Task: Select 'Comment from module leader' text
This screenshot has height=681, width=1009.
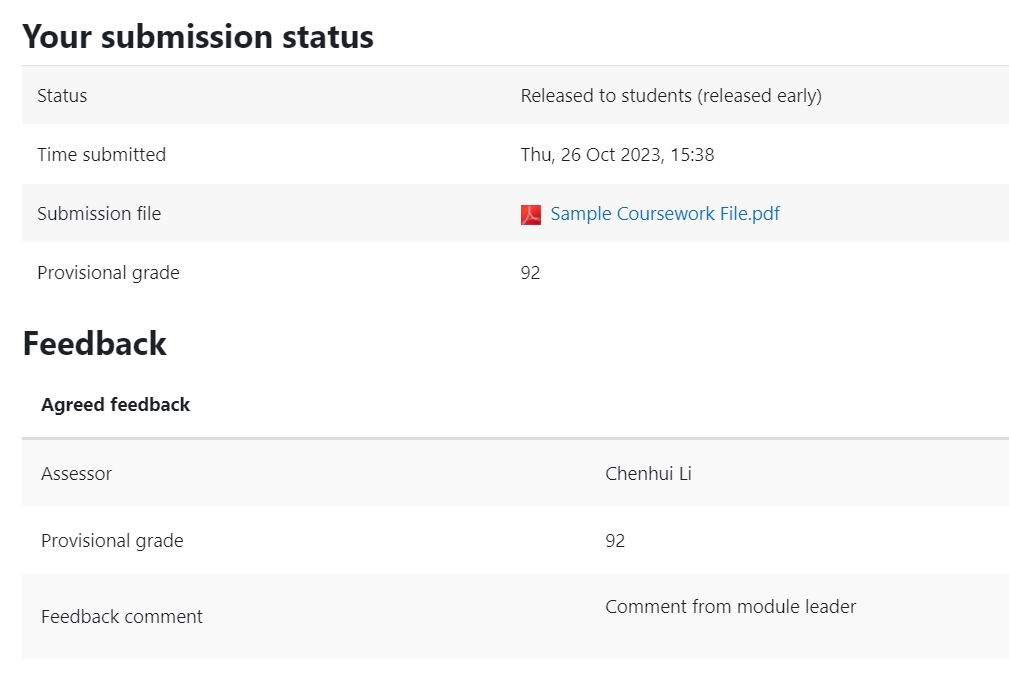Action: (x=729, y=606)
